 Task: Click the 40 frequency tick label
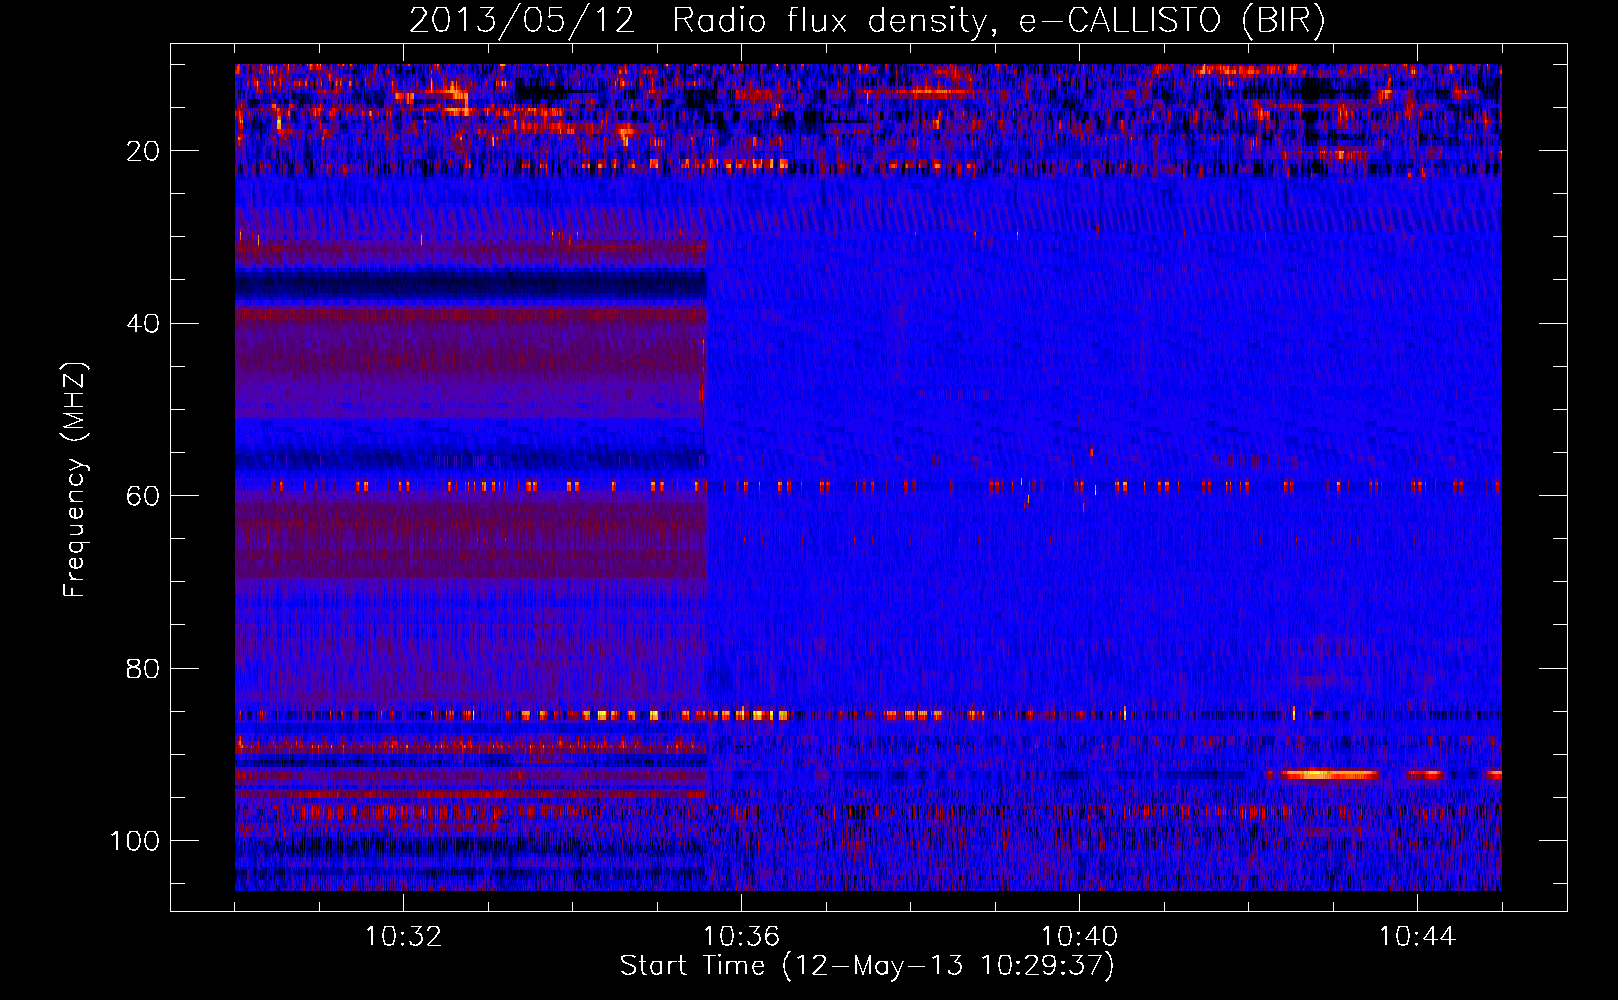tap(144, 324)
